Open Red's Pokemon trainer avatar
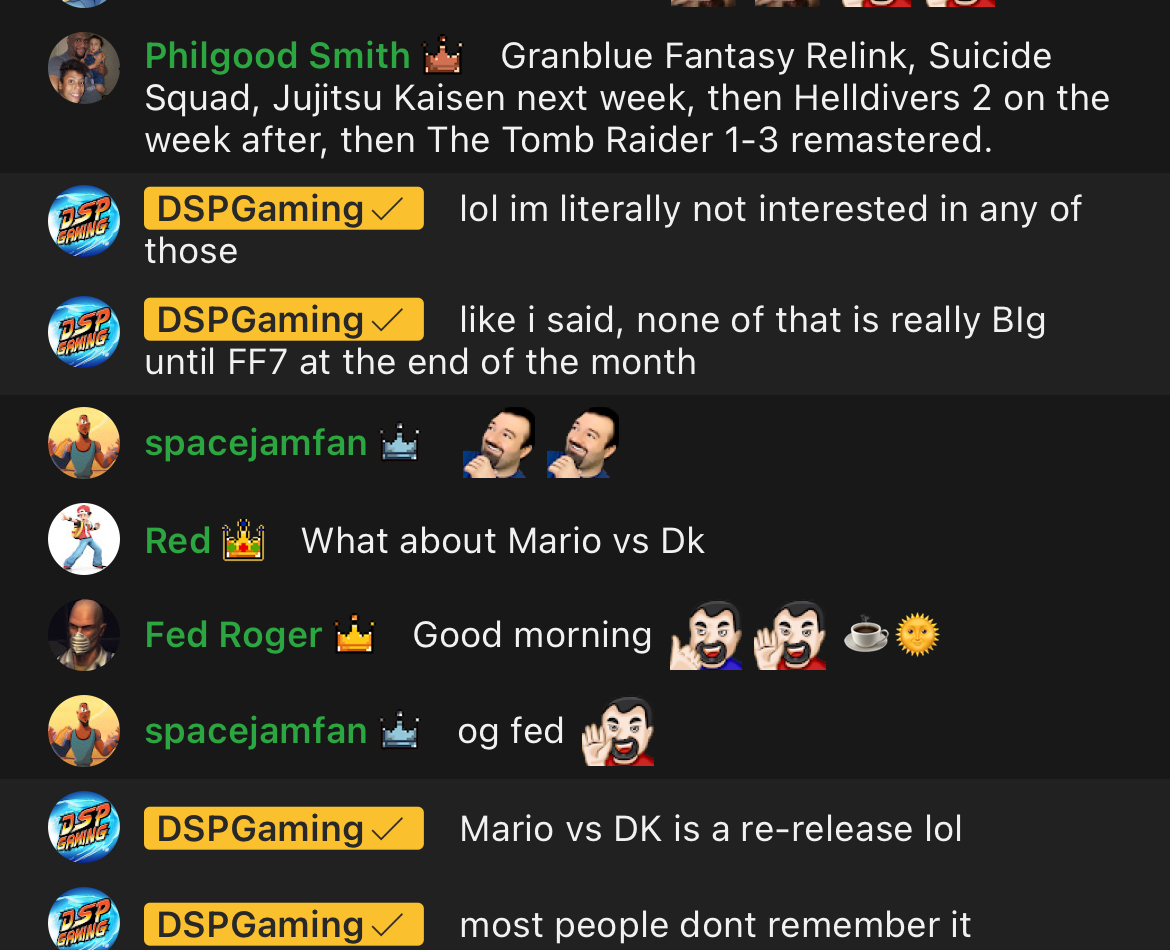The image size is (1170, 950). (84, 539)
